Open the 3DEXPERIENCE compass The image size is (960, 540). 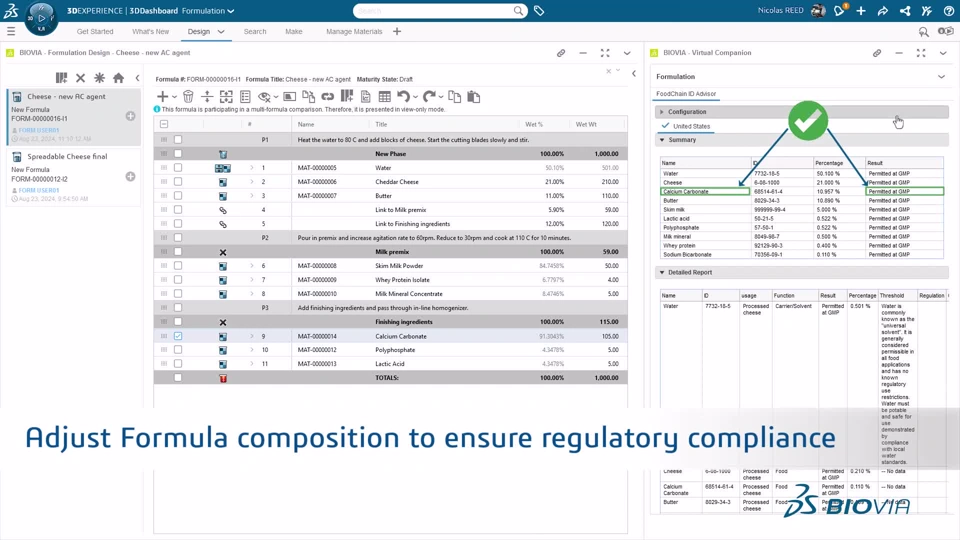pyautogui.click(x=41, y=18)
